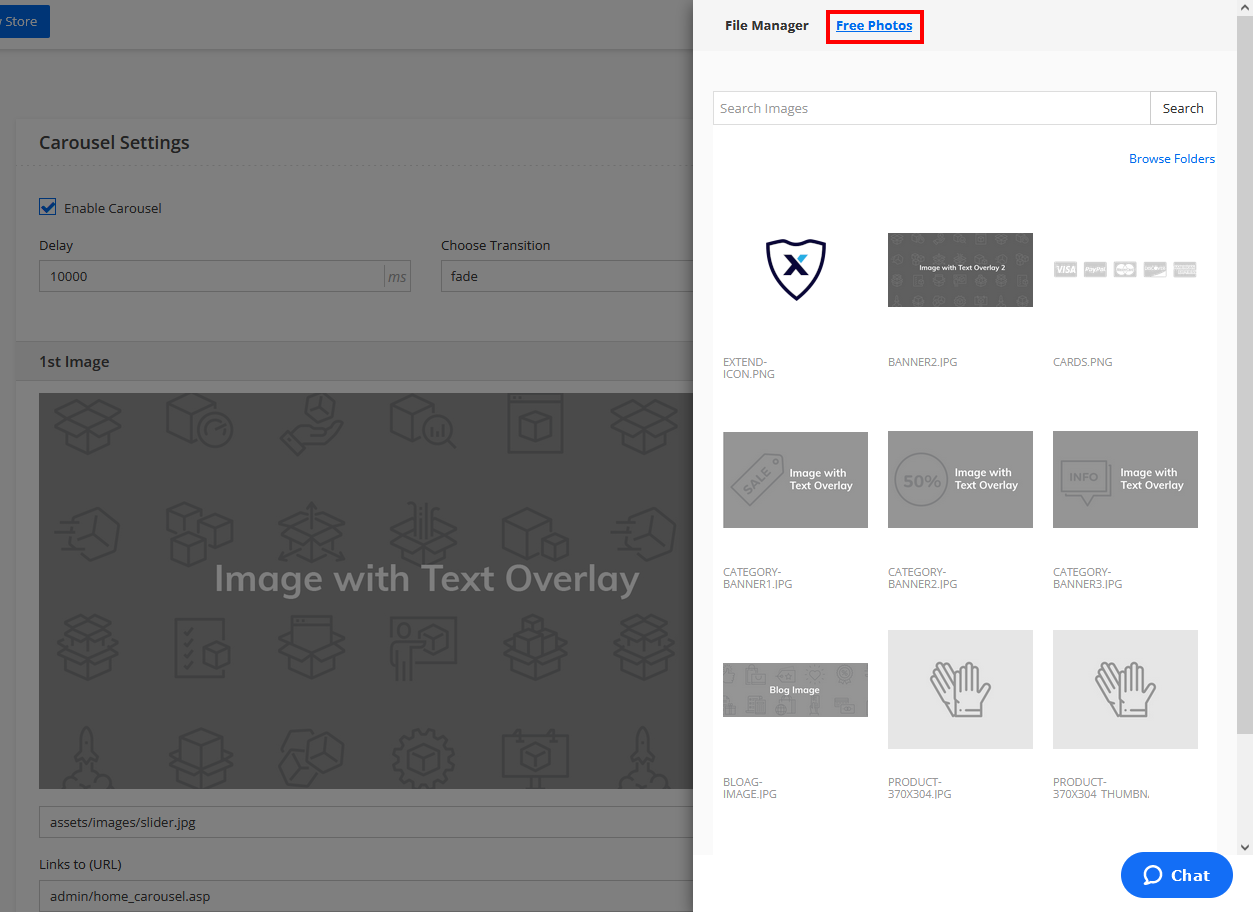Click the file panel scroll down arrow
This screenshot has width=1253, height=912.
pyautogui.click(x=1245, y=847)
